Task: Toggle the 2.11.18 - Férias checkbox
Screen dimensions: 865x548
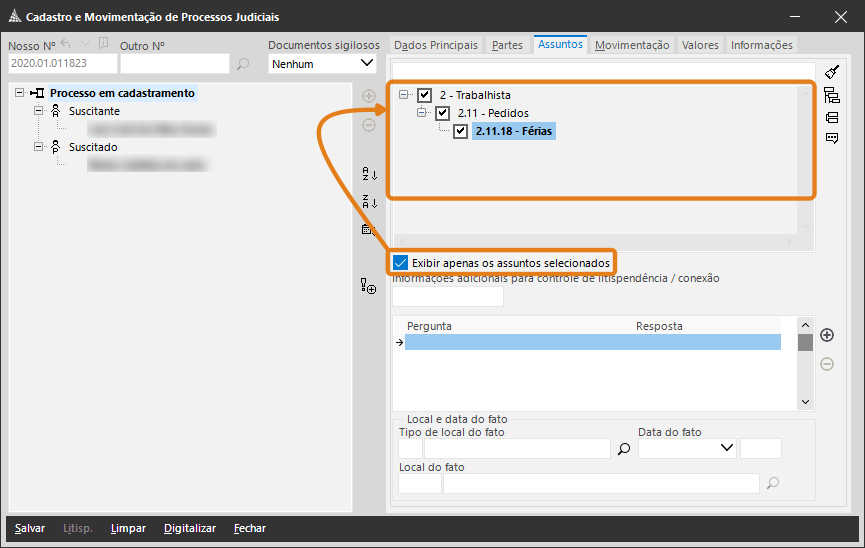Action: 461,131
